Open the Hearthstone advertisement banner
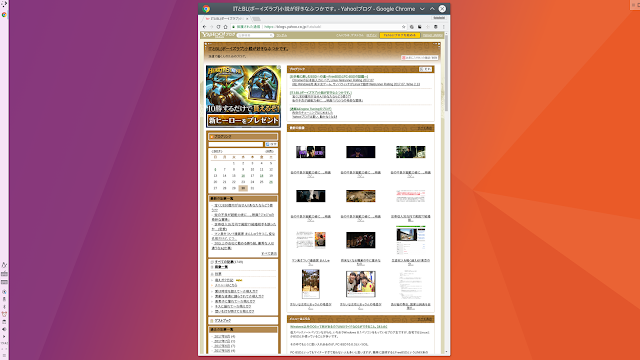Image resolution: width=640 pixels, height=360 pixels. [243, 96]
